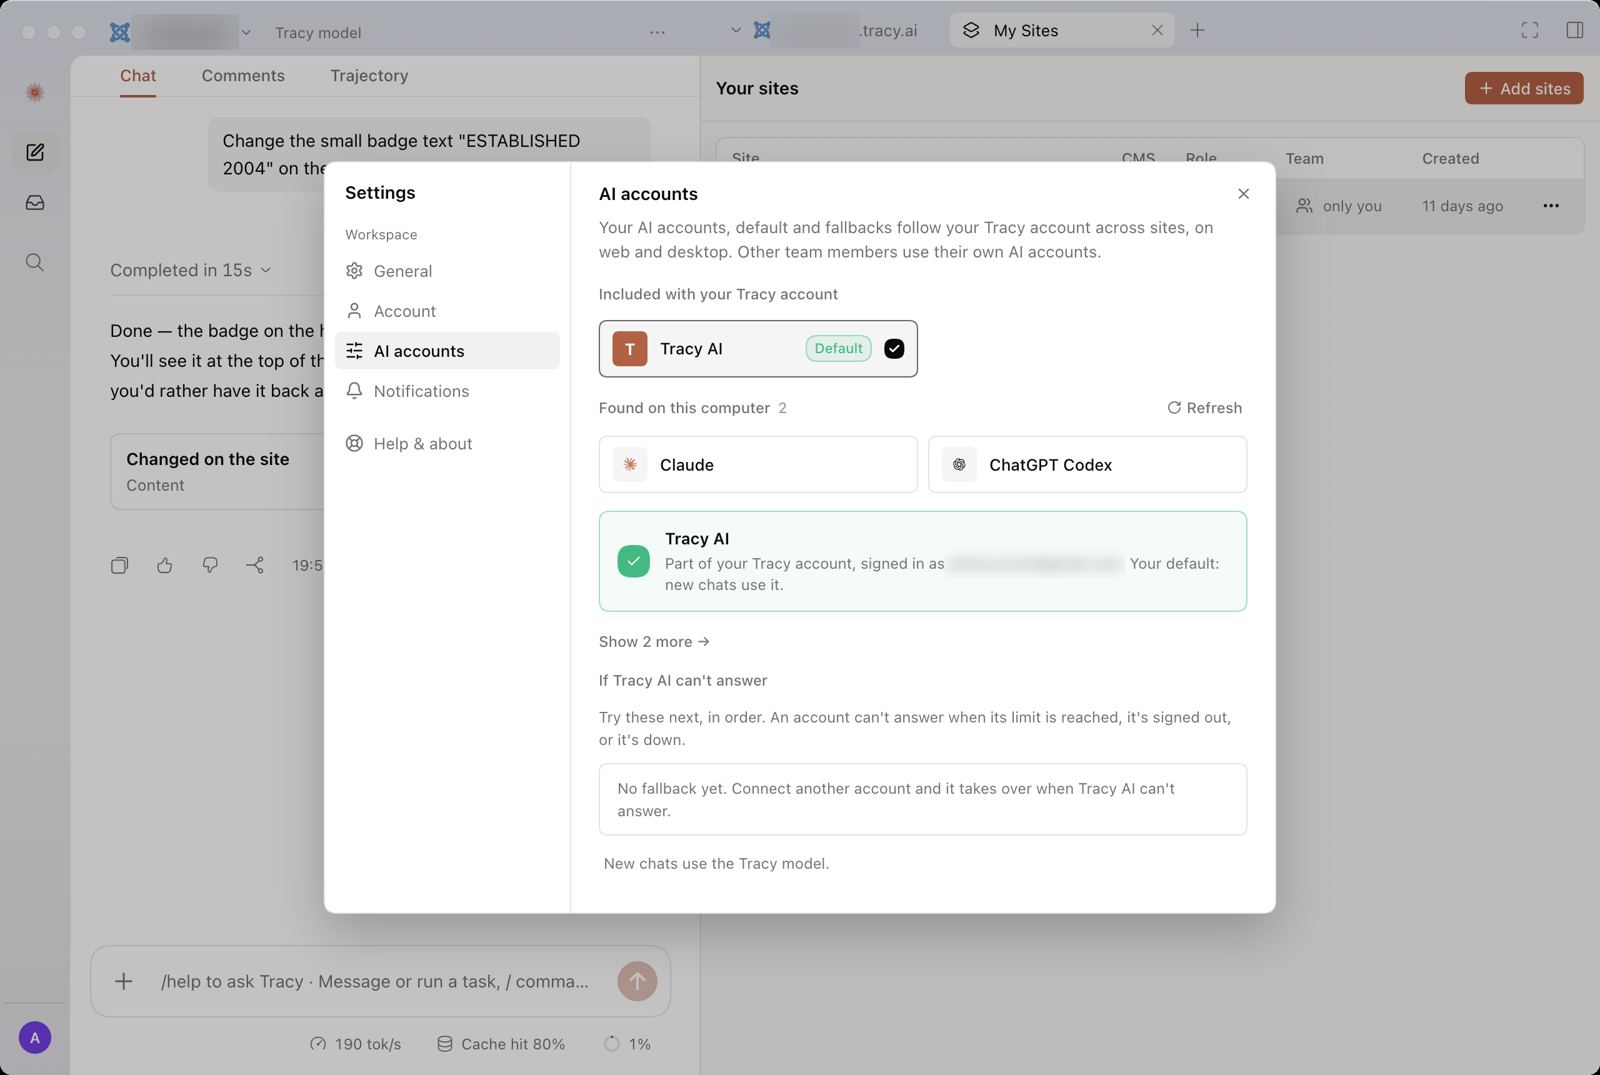Open new browser tab with plus icon

[x=1197, y=30]
